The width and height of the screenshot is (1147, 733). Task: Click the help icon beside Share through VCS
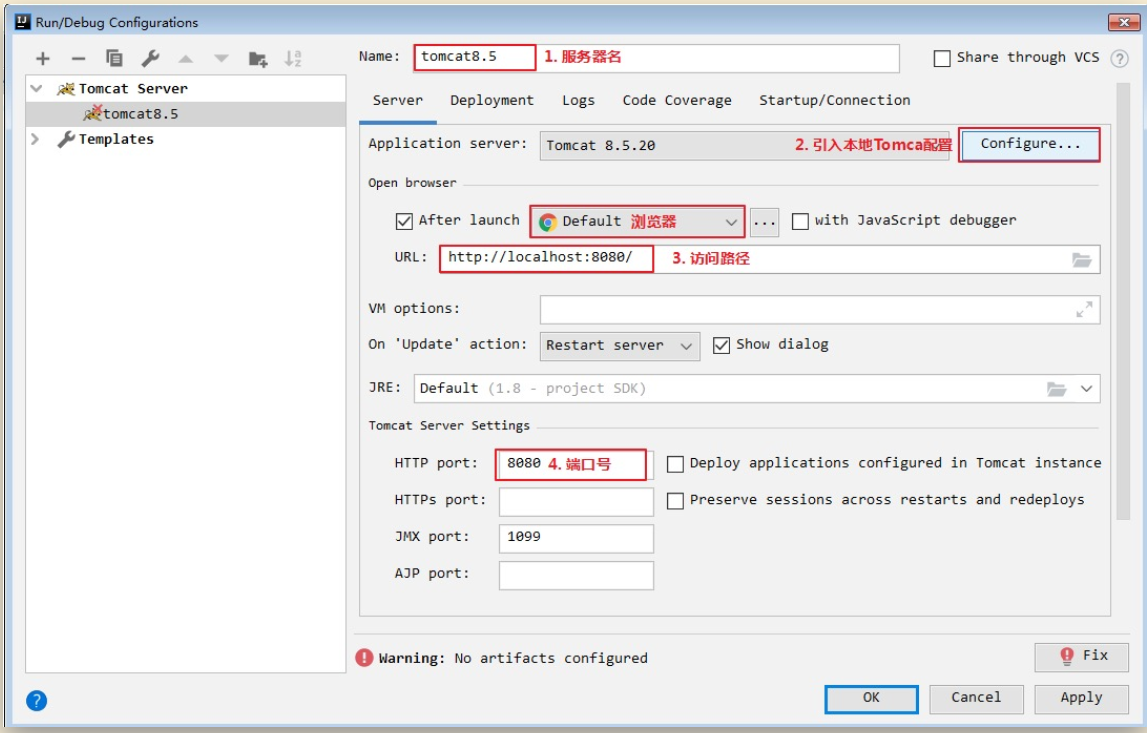pyautogui.click(x=1119, y=59)
